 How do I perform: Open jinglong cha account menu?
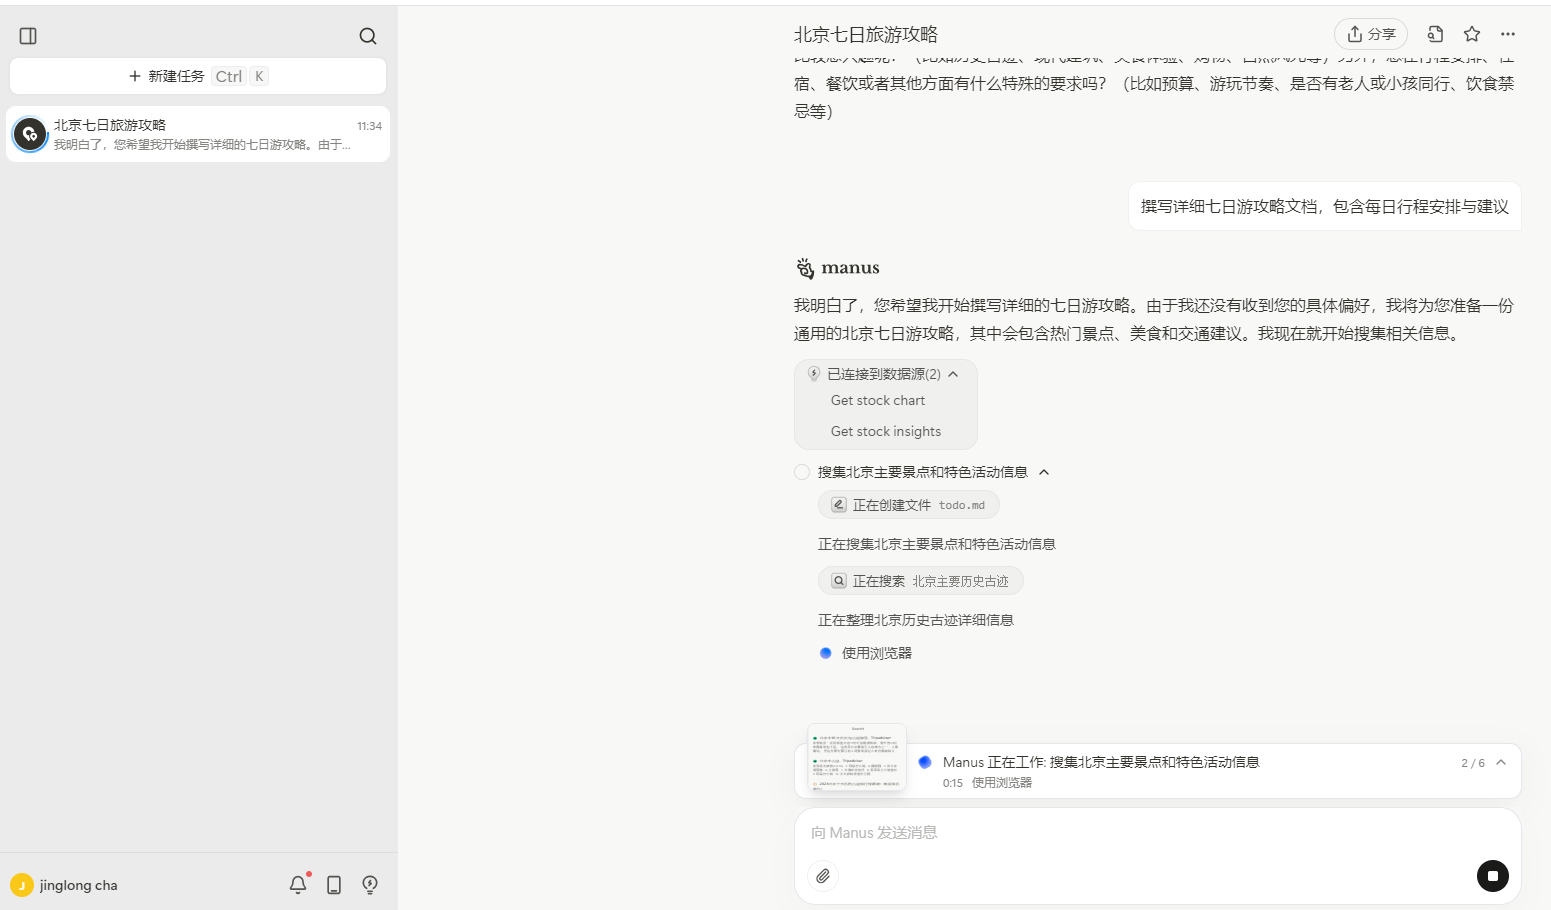63,884
